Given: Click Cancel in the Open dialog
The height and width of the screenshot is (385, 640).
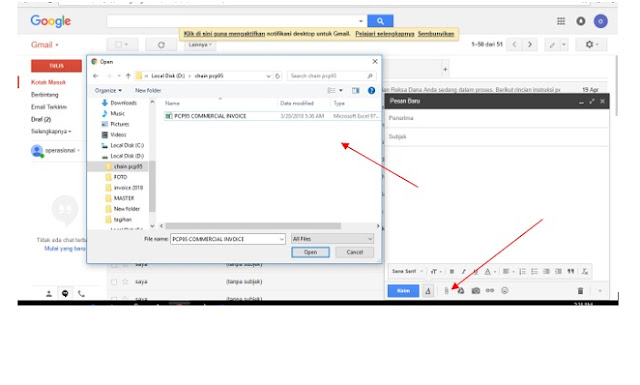Looking at the screenshot, I should [354, 252].
